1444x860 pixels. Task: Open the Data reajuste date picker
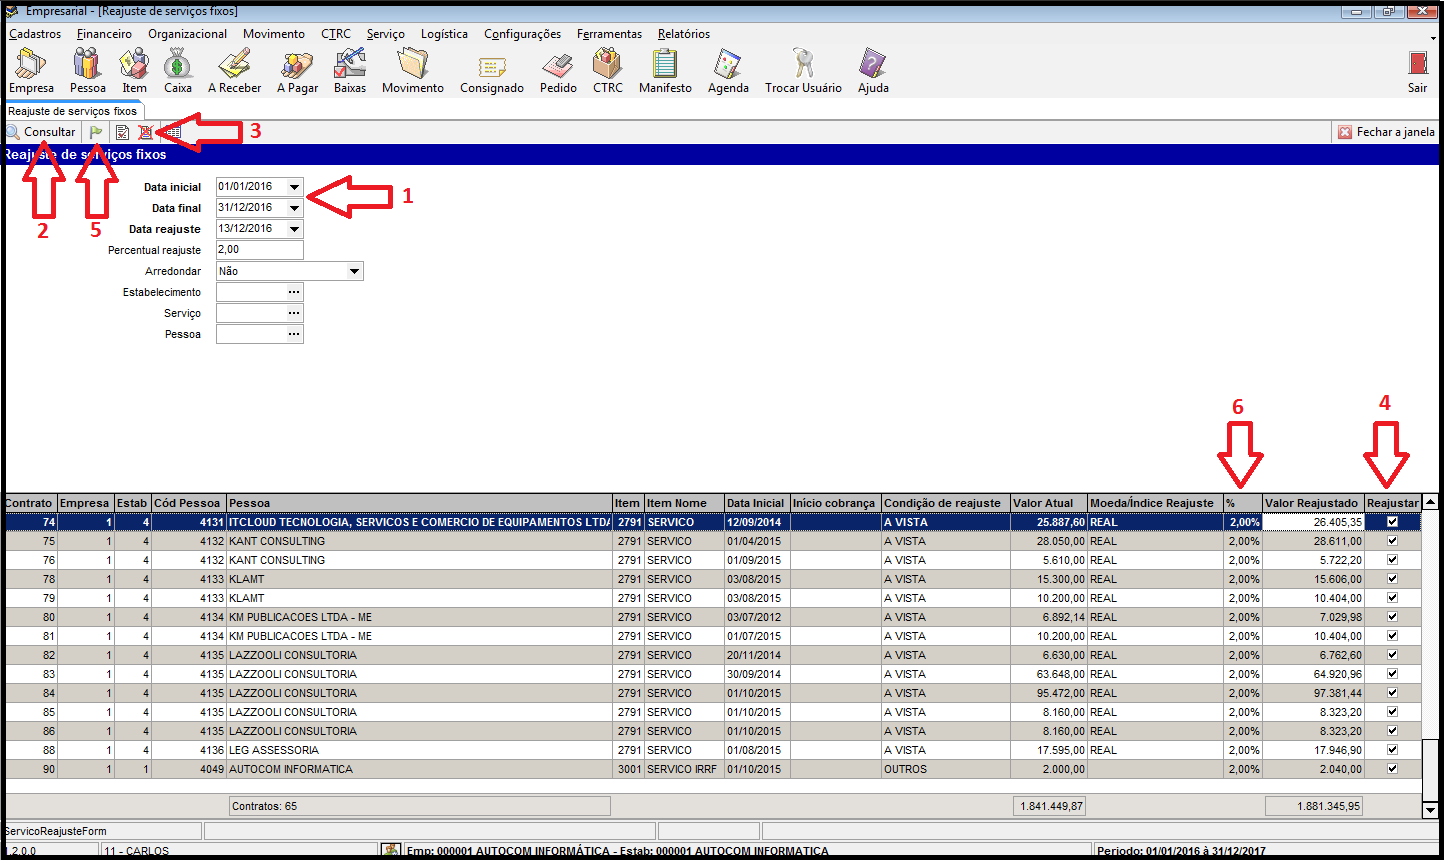click(x=294, y=229)
